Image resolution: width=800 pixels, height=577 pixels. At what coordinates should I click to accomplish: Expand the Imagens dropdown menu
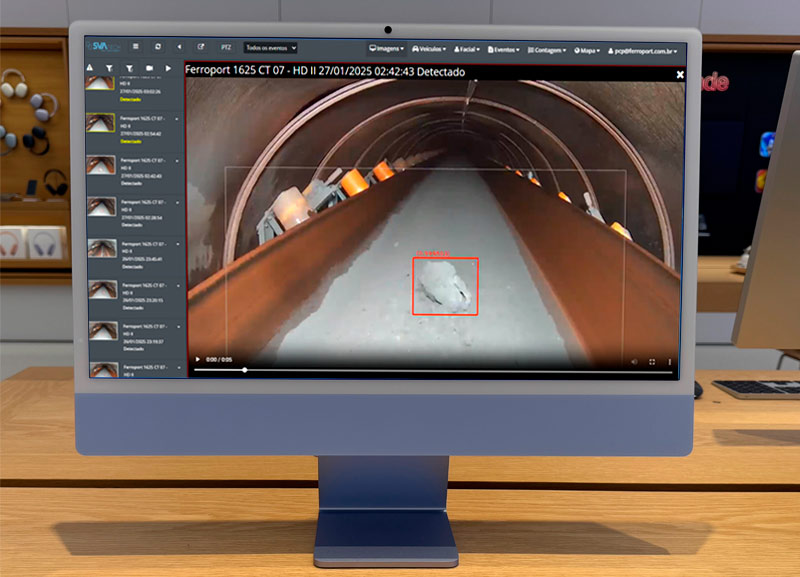(386, 48)
